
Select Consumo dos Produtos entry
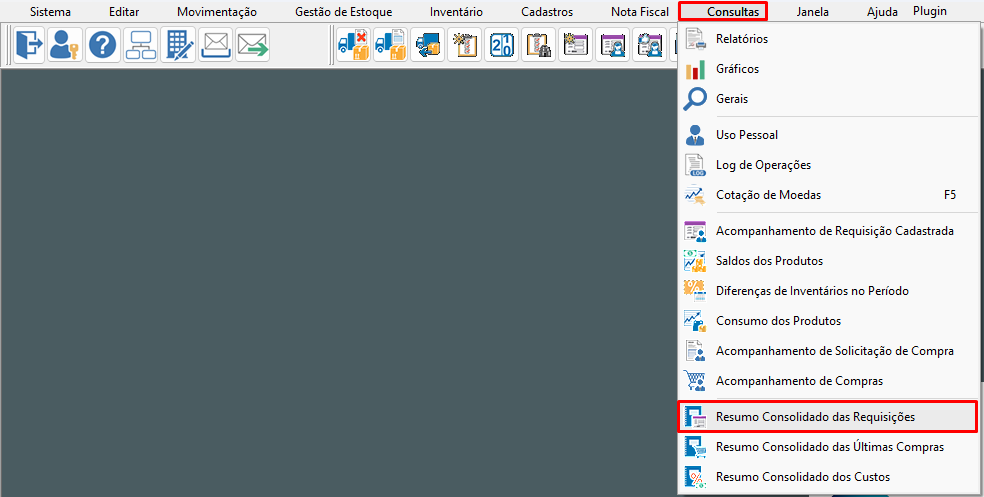pos(828,321)
